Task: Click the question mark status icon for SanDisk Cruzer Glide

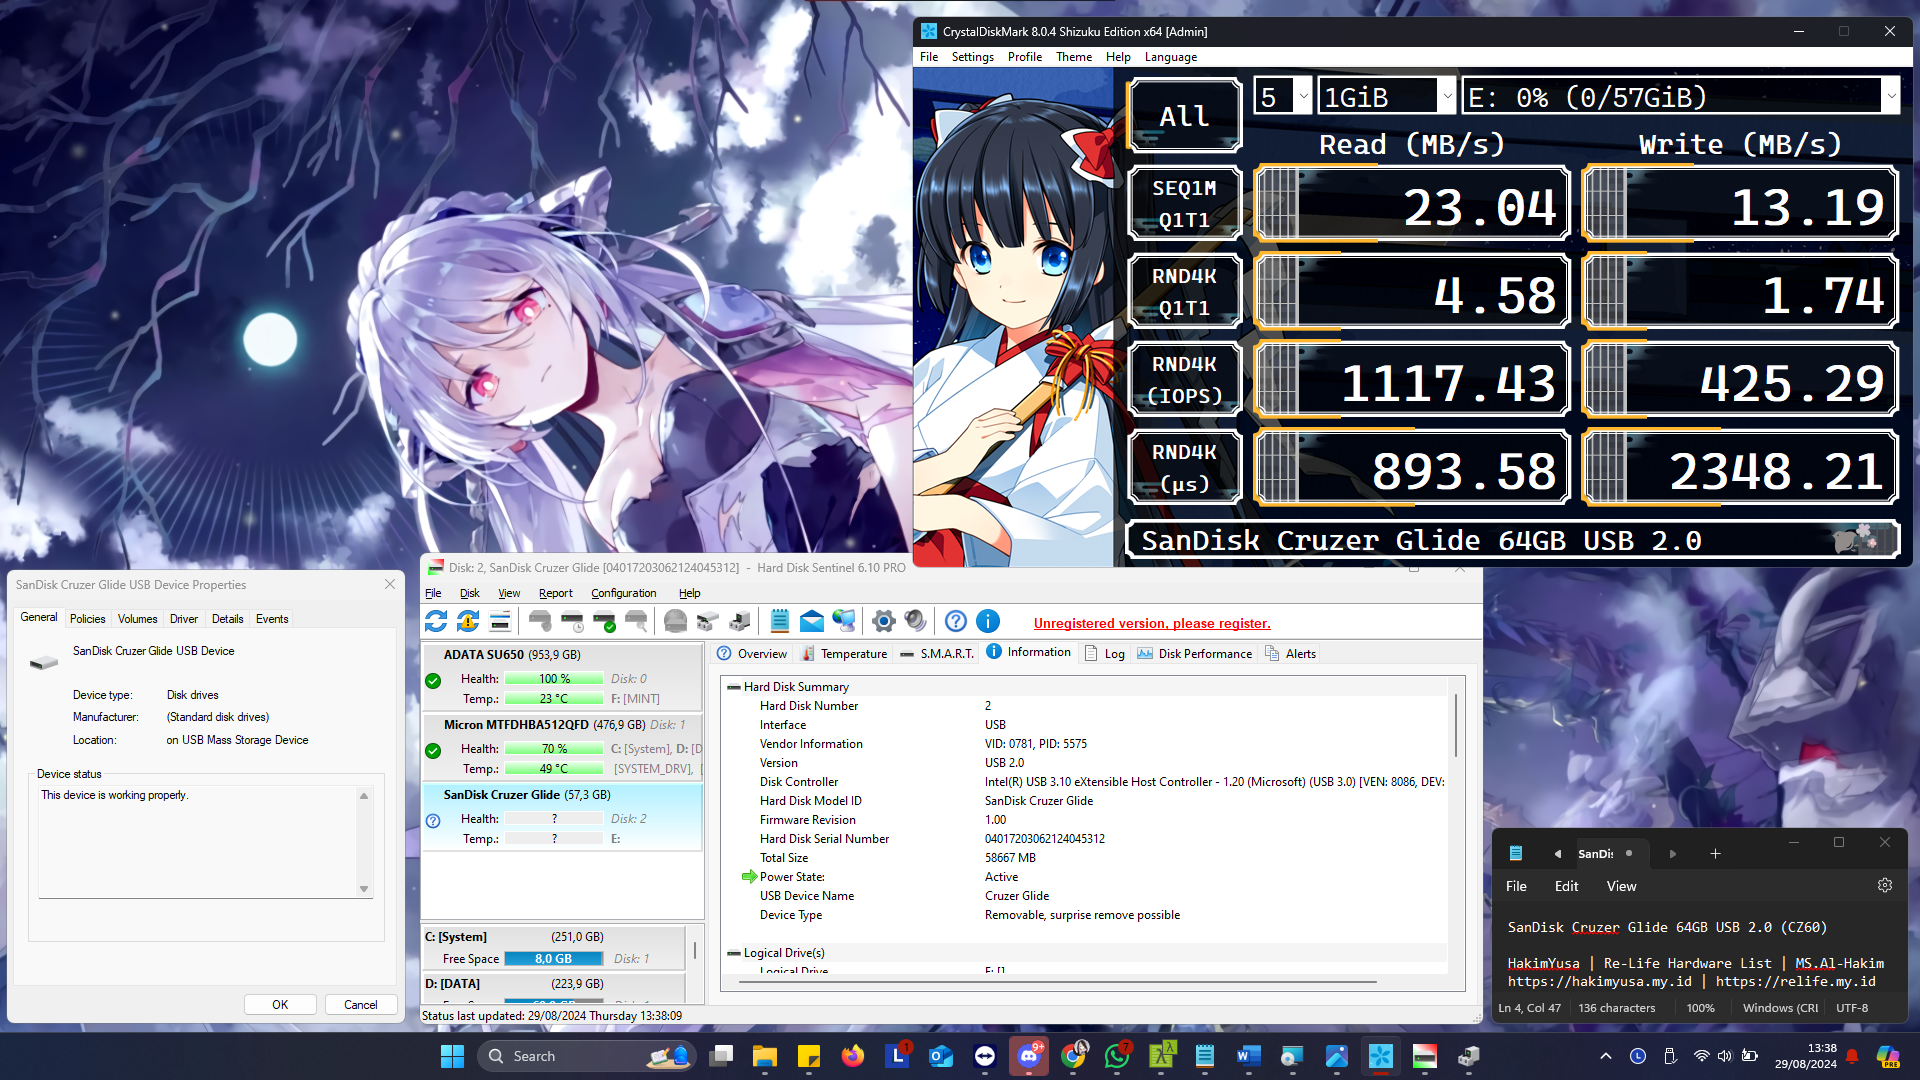Action: (433, 821)
